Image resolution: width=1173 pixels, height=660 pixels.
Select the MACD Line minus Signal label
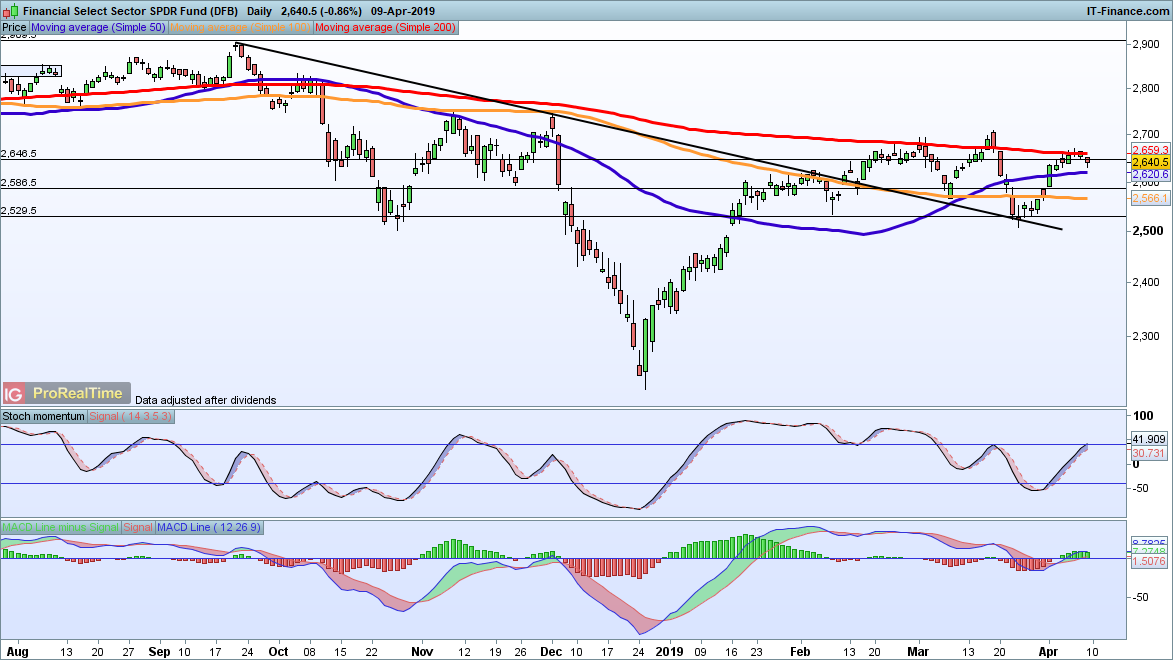(61, 528)
